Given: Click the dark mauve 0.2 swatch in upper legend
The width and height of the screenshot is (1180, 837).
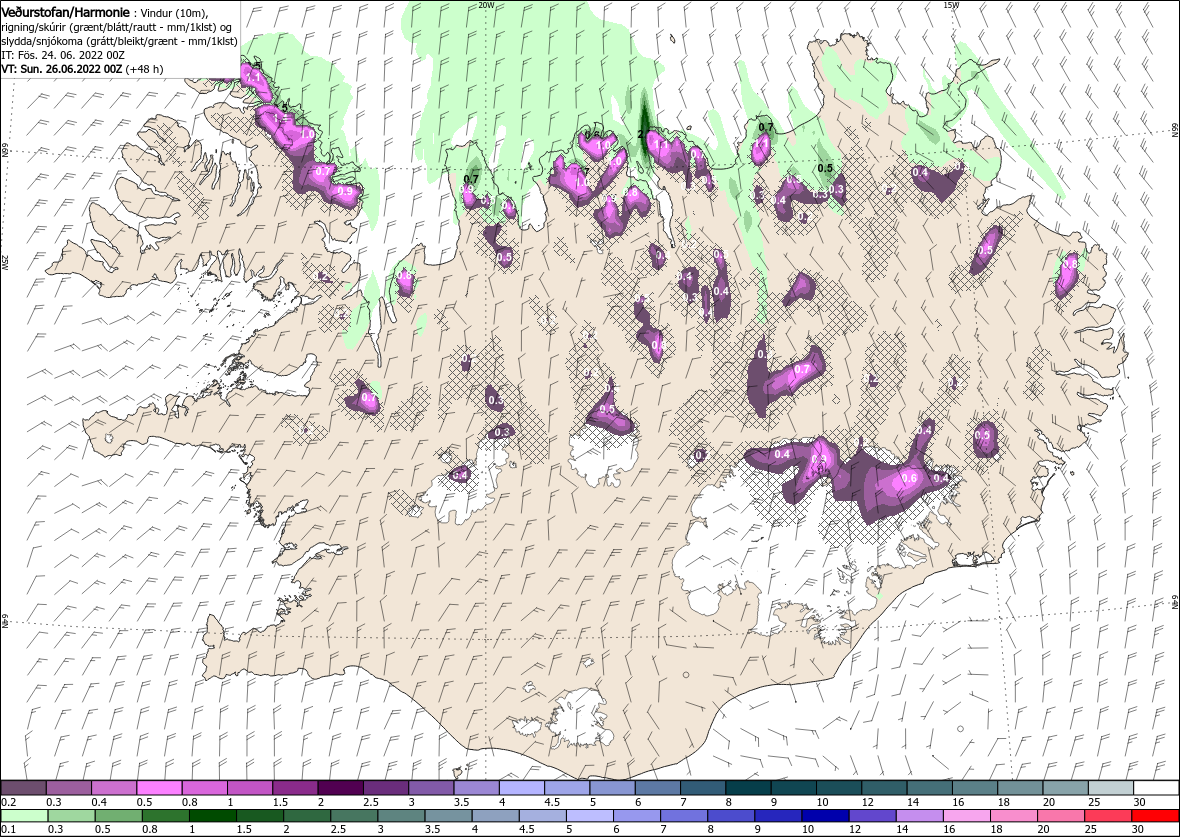Looking at the screenshot, I should pyautogui.click(x=23, y=787).
